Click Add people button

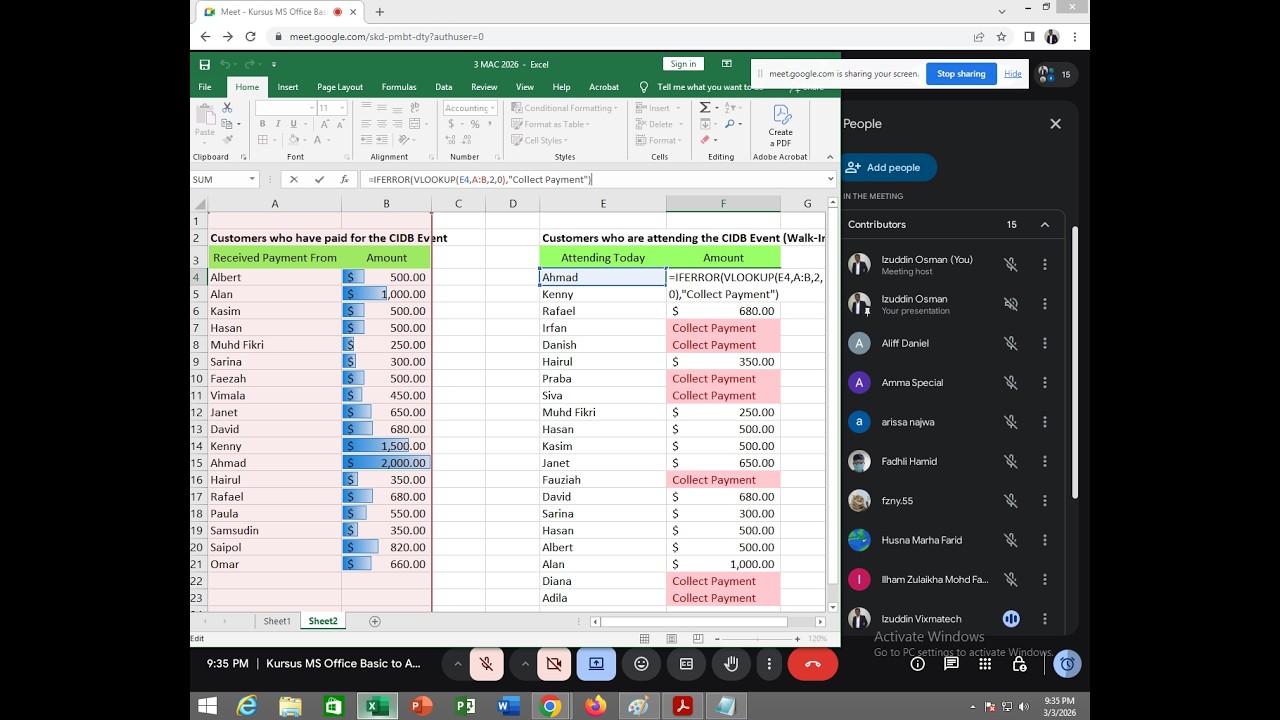click(x=890, y=168)
